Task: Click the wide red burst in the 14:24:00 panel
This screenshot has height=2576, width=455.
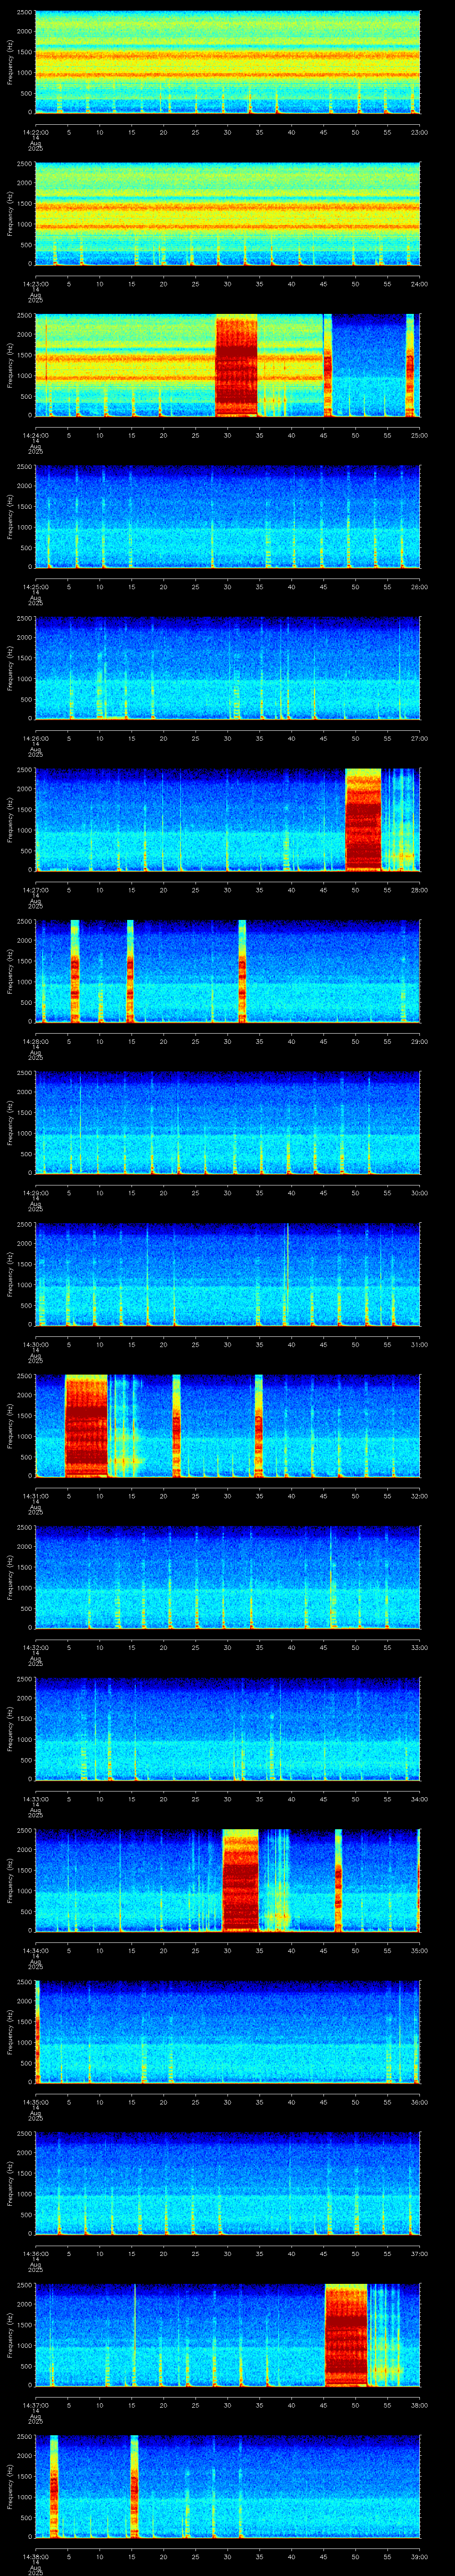Action: (x=236, y=365)
